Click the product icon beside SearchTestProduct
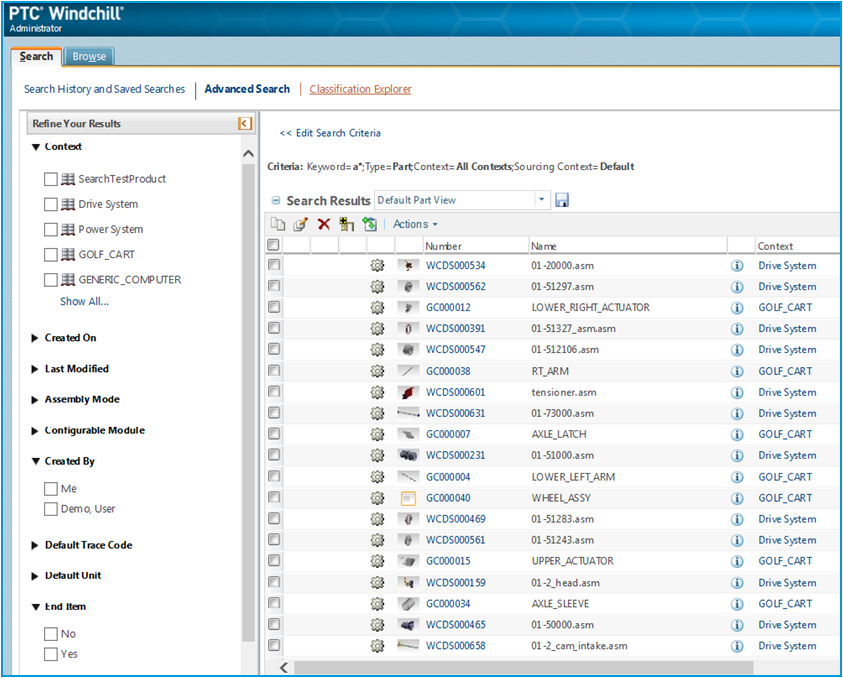This screenshot has height=678, width=843. point(68,179)
